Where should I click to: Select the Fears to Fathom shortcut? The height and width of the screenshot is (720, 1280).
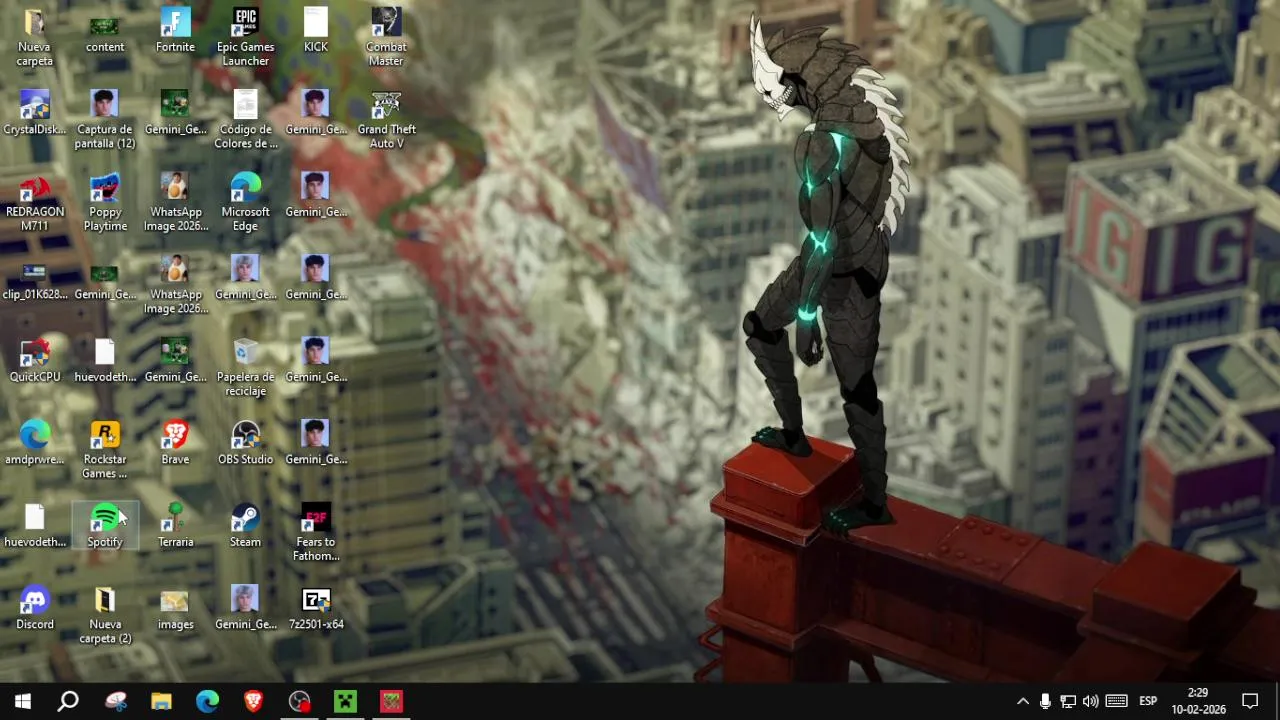pyautogui.click(x=316, y=532)
